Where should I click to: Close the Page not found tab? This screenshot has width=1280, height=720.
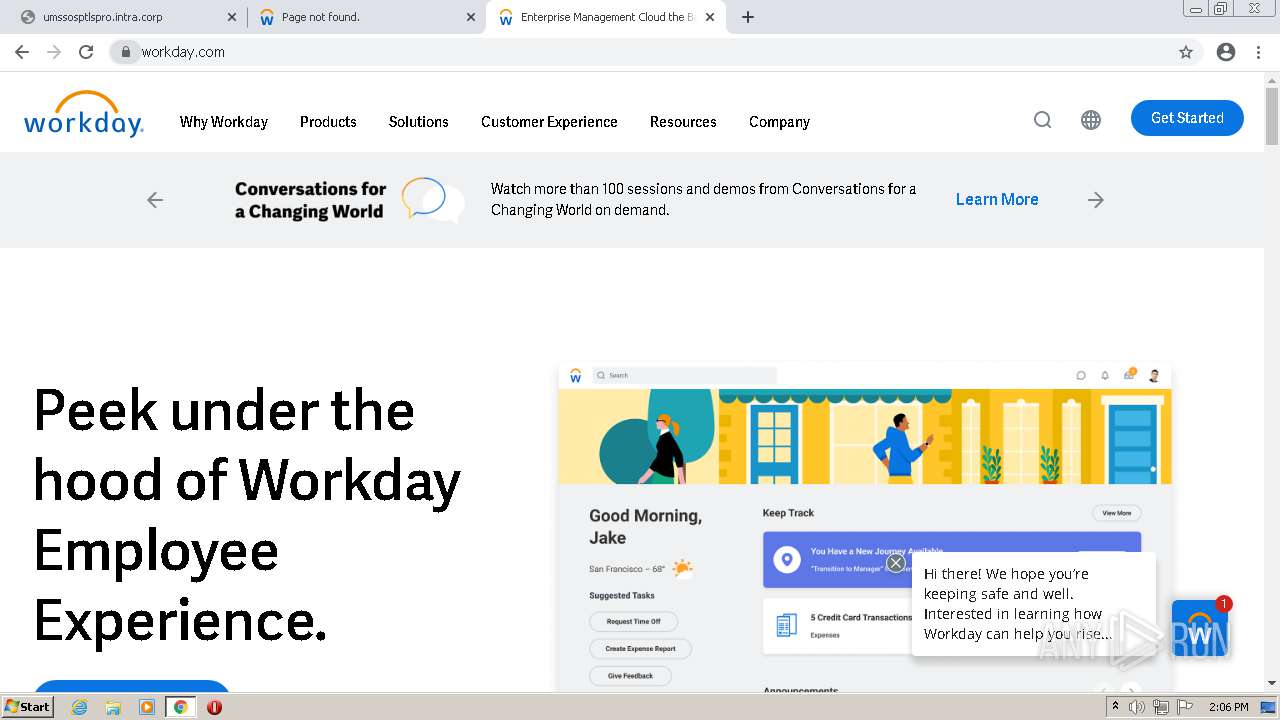click(x=471, y=17)
